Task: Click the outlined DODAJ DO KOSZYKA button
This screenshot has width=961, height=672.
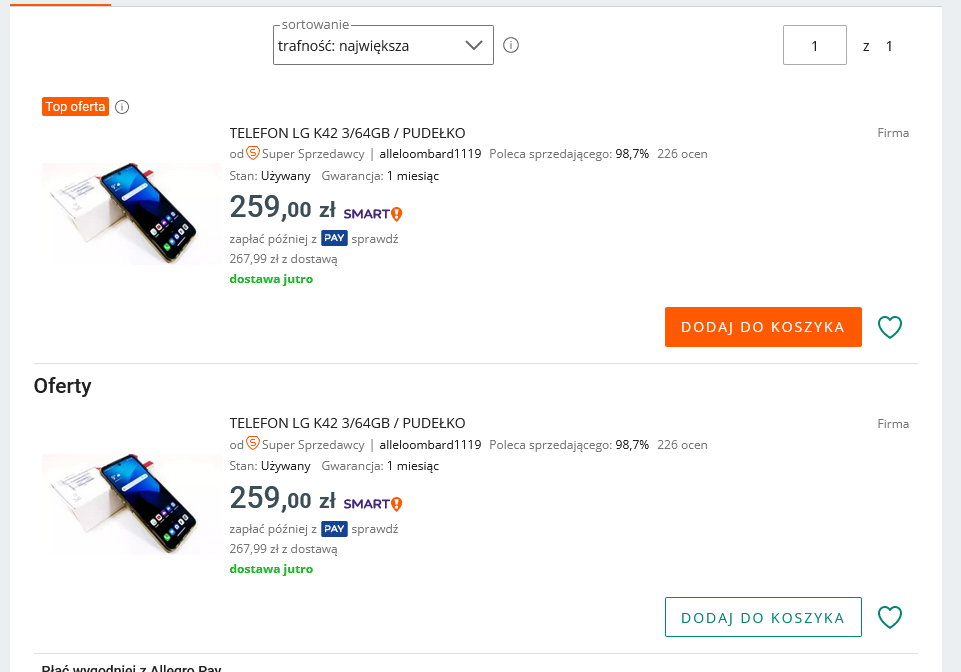Action: coord(763,617)
